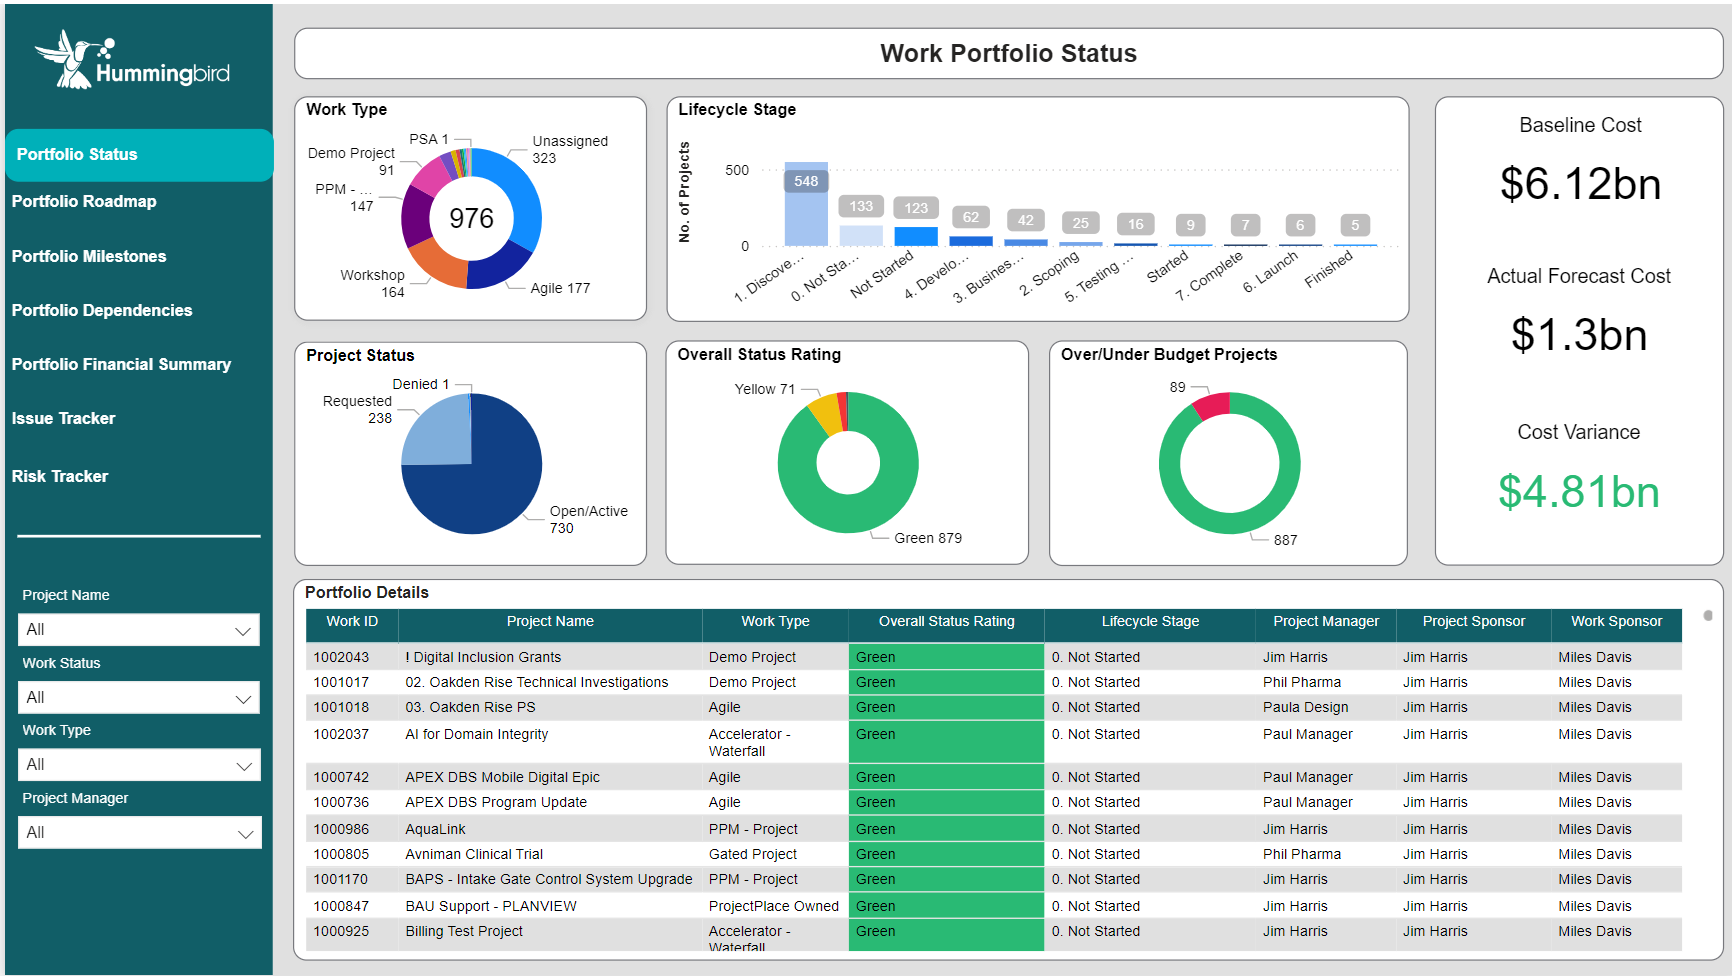Open the Work Type filter dropdown
This screenshot has height=976, width=1732.
point(139,764)
